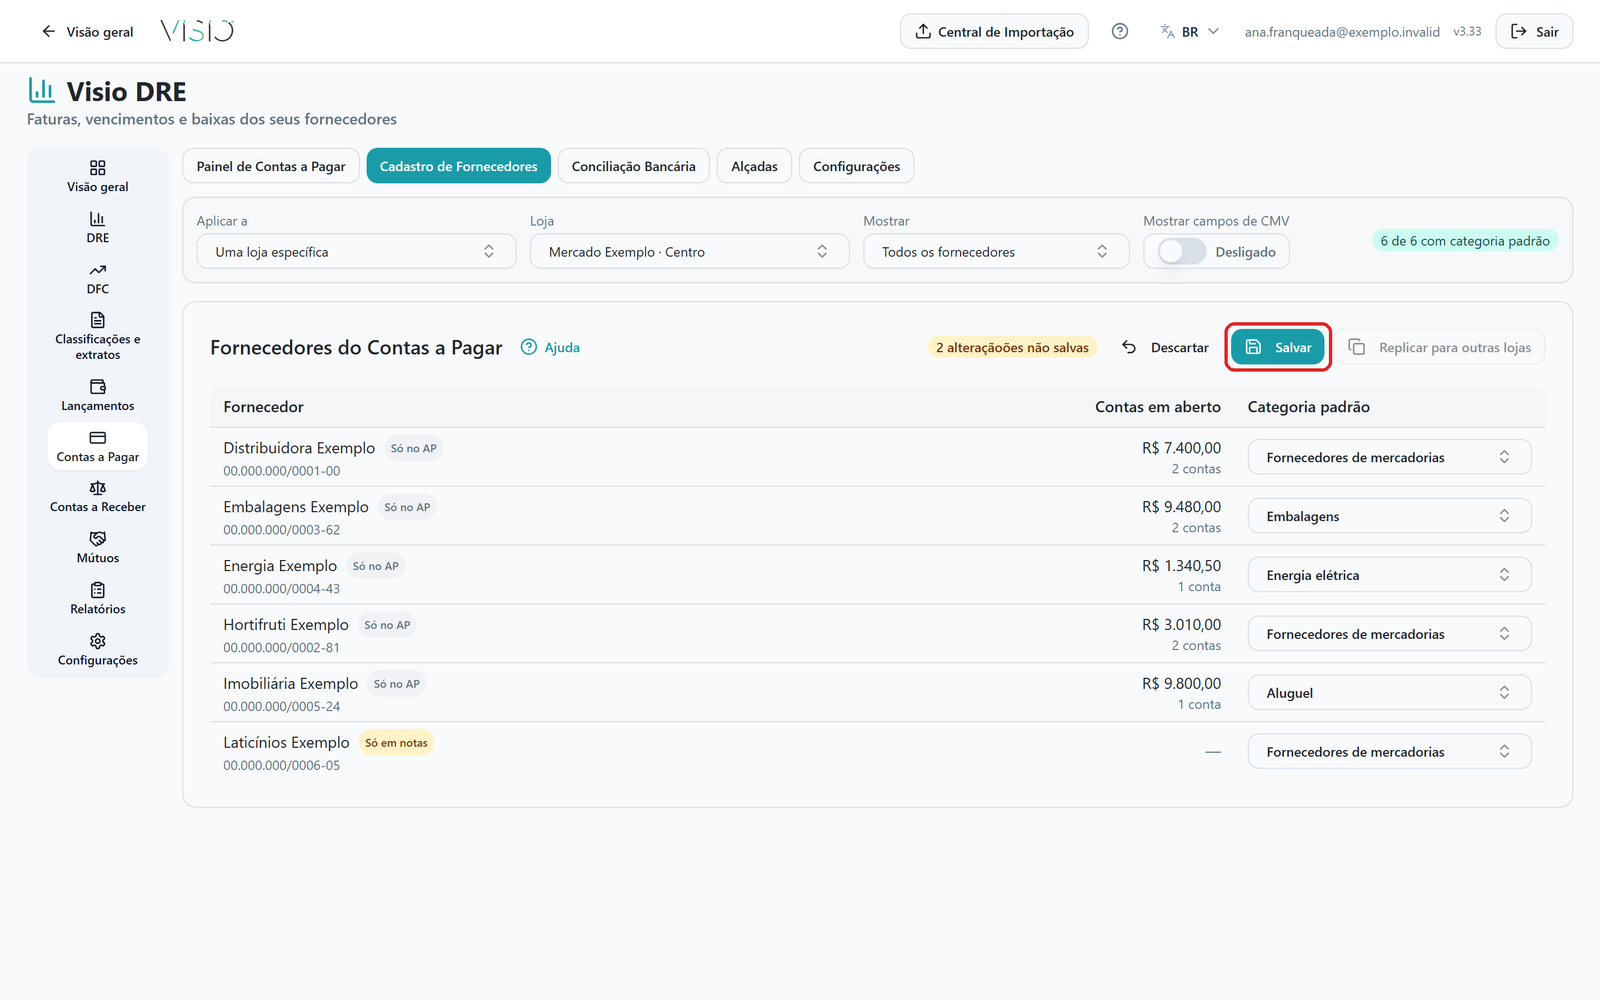Select Contas a Pagar sidebar item

(x=98, y=446)
